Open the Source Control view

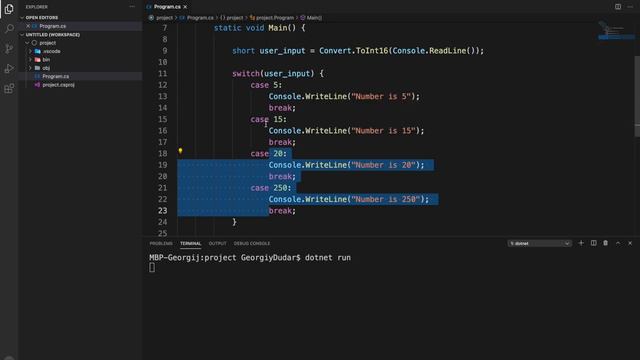point(9,49)
